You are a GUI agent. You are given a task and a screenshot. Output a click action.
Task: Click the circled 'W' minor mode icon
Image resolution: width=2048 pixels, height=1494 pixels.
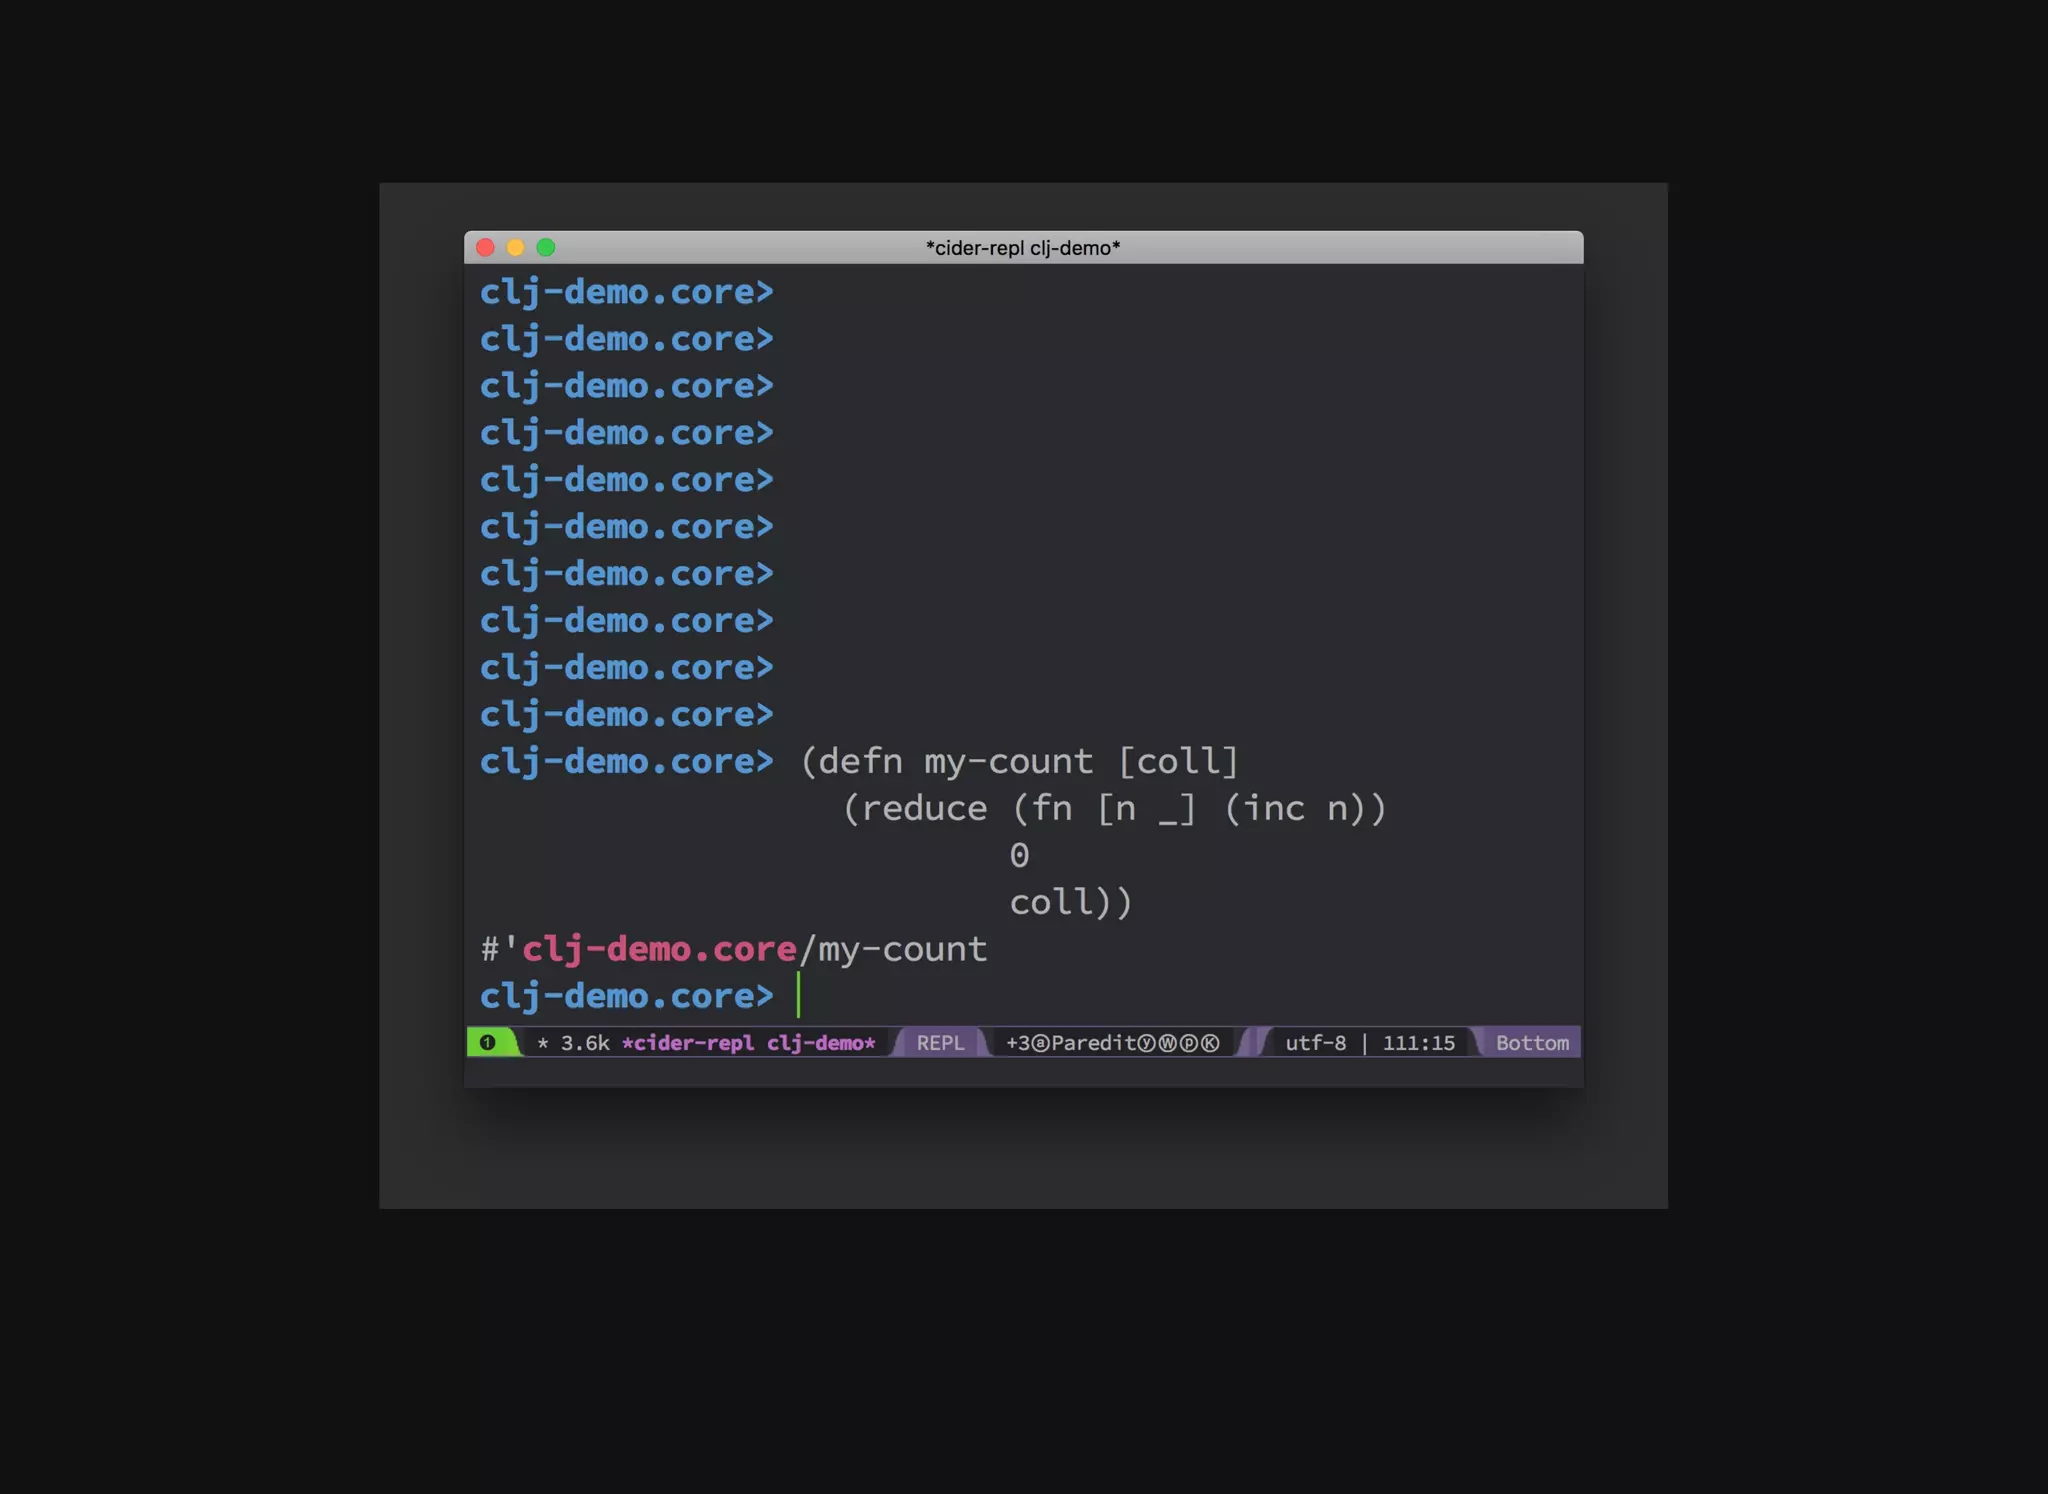point(1167,1043)
